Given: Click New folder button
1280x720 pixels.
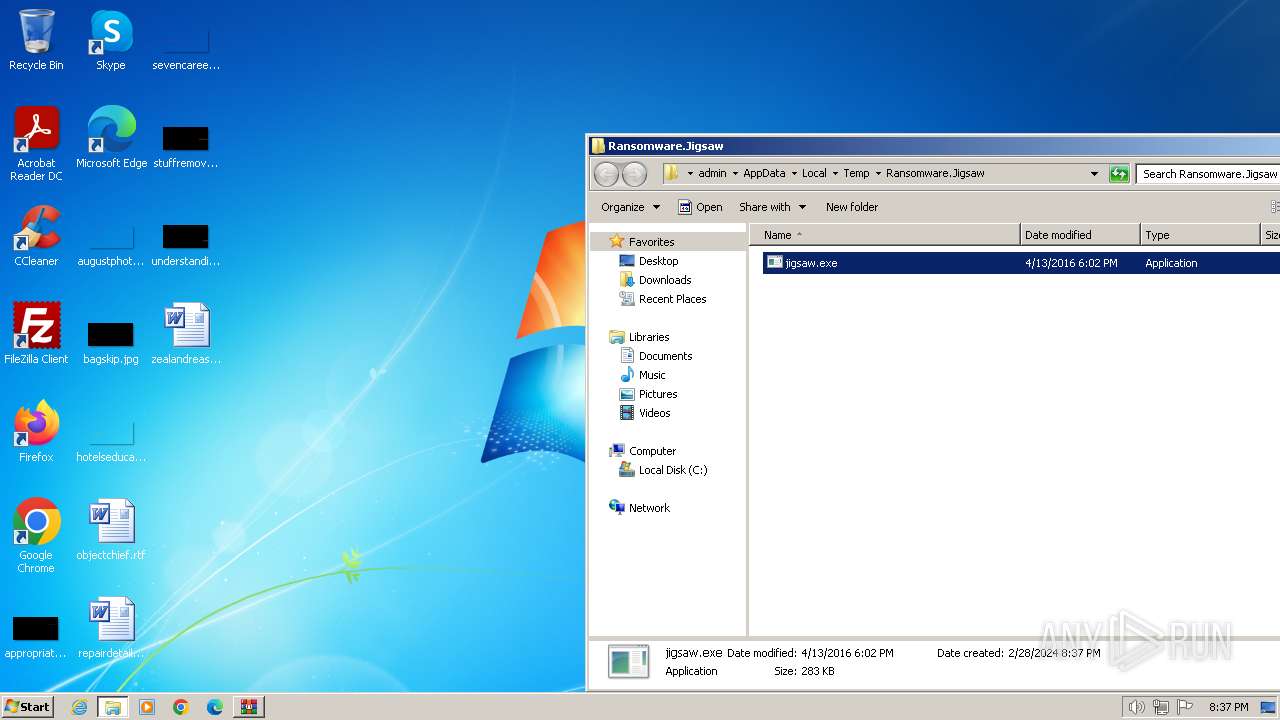Looking at the screenshot, I should point(852,207).
